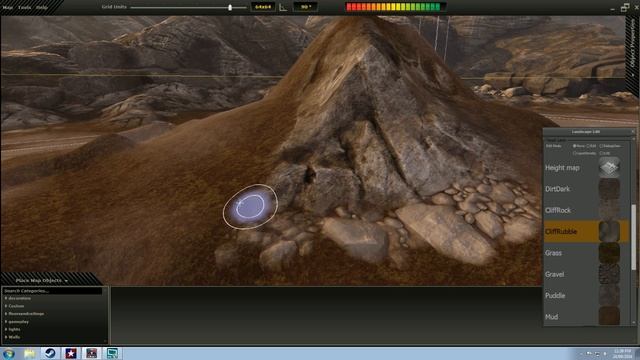Screen dimensions: 640x360
Task: Open the star icon app in taskbar
Action: pyautogui.click(x=71, y=353)
